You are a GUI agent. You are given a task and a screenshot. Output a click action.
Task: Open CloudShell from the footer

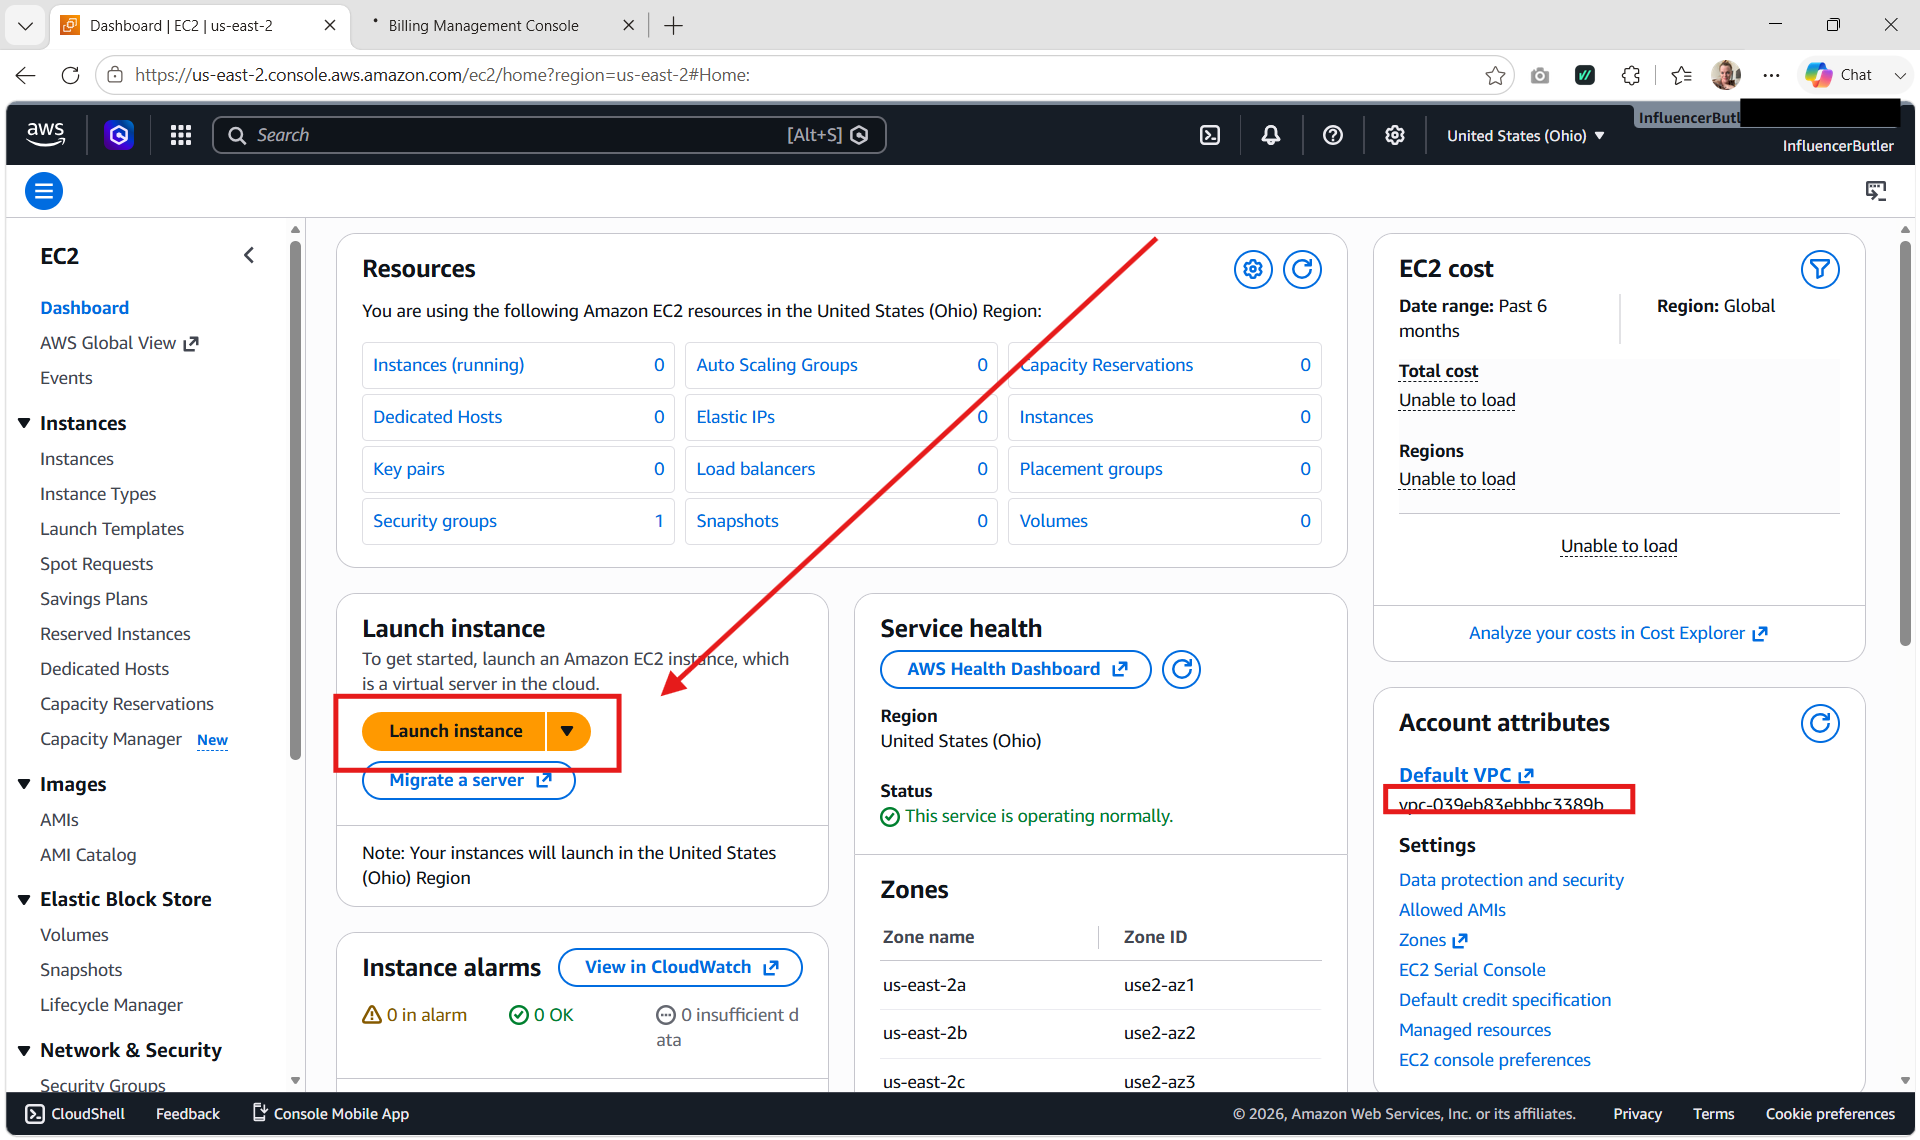pyautogui.click(x=75, y=1114)
